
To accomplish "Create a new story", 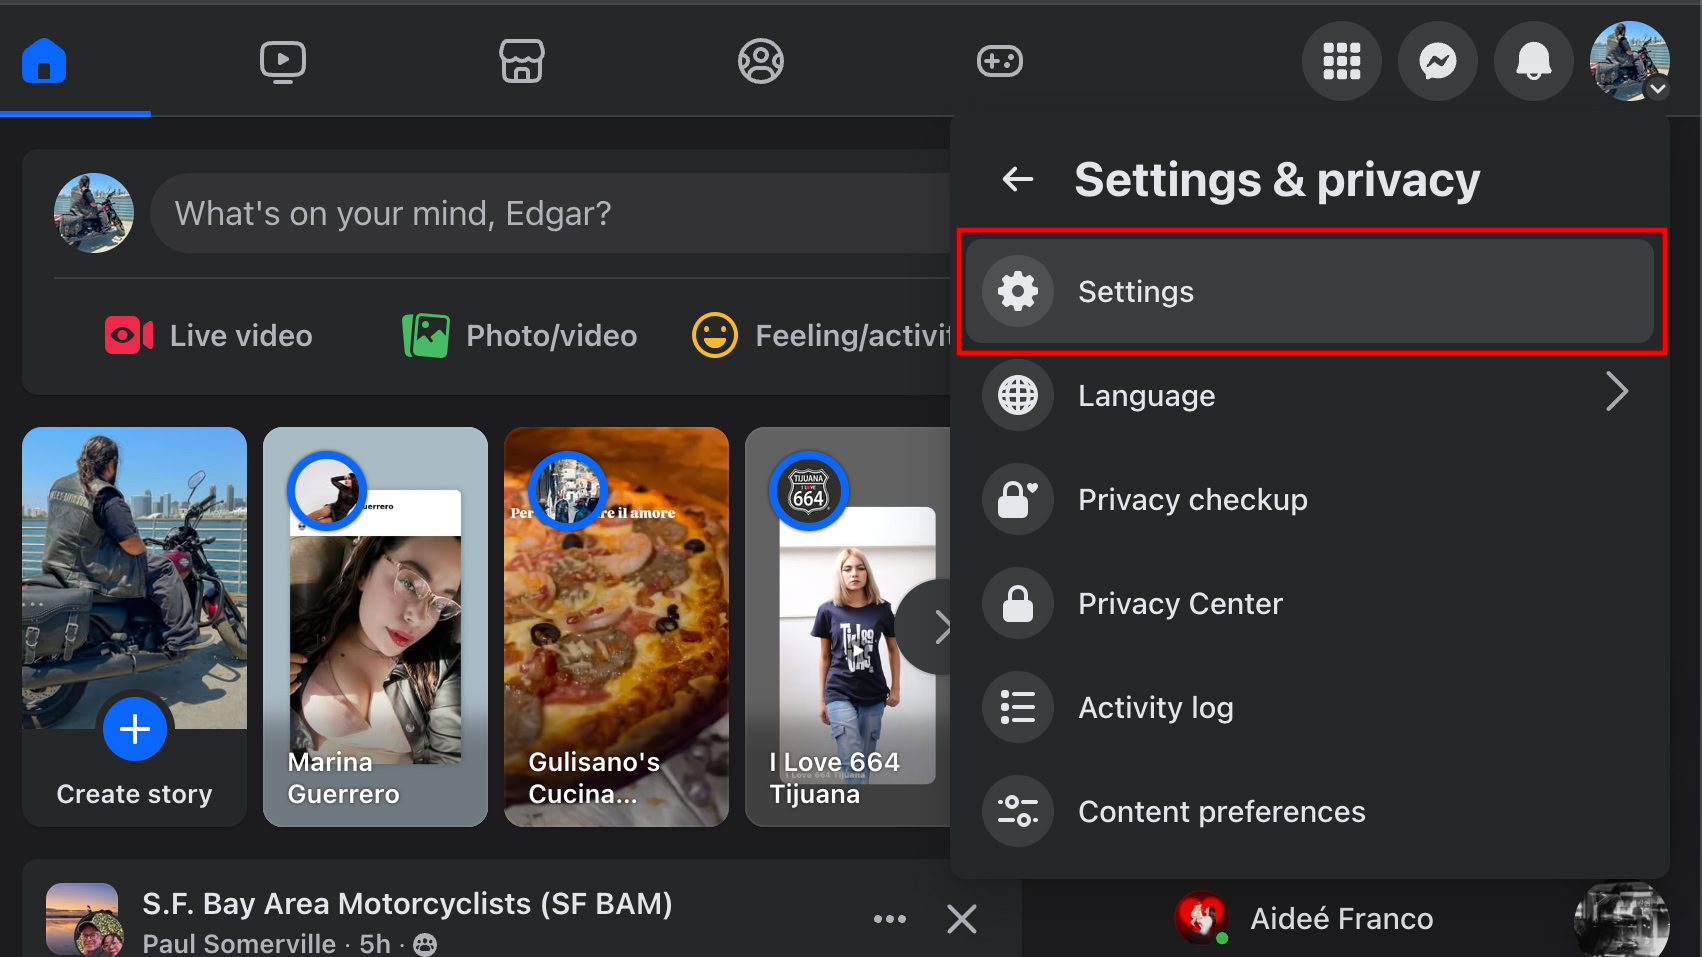I will (x=134, y=627).
